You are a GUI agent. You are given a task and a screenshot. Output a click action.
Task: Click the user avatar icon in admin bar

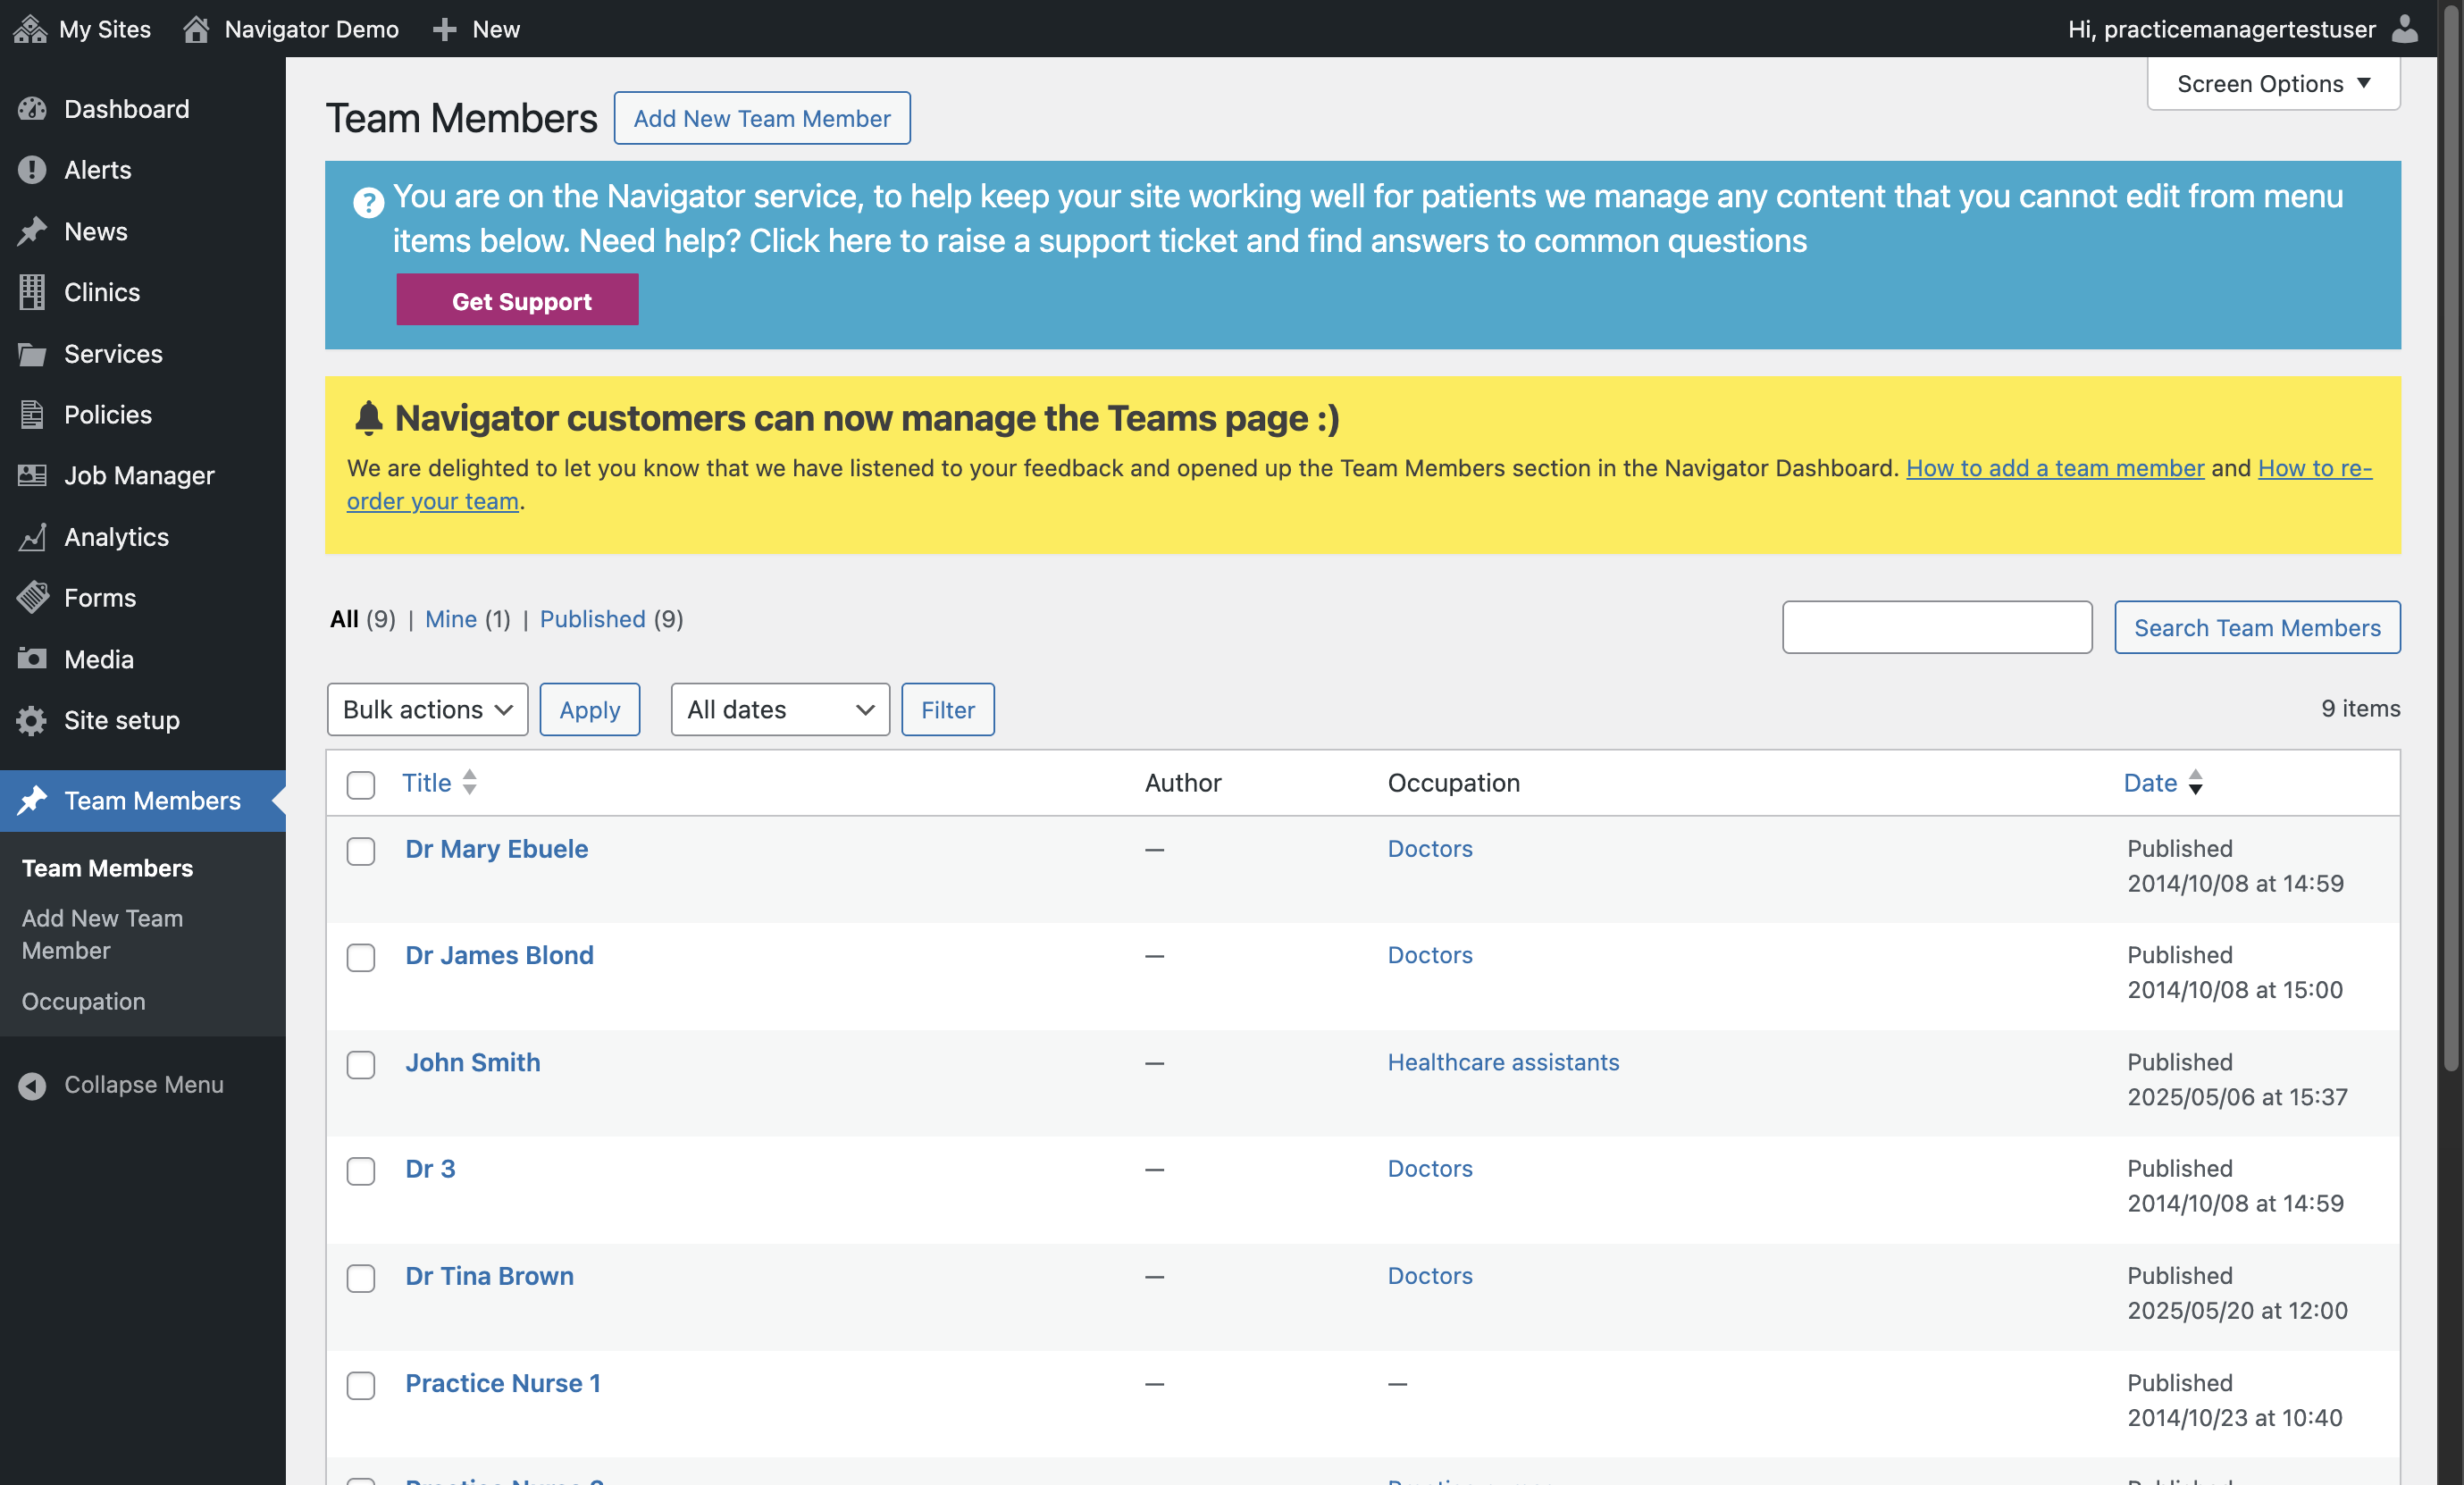(x=2405, y=29)
